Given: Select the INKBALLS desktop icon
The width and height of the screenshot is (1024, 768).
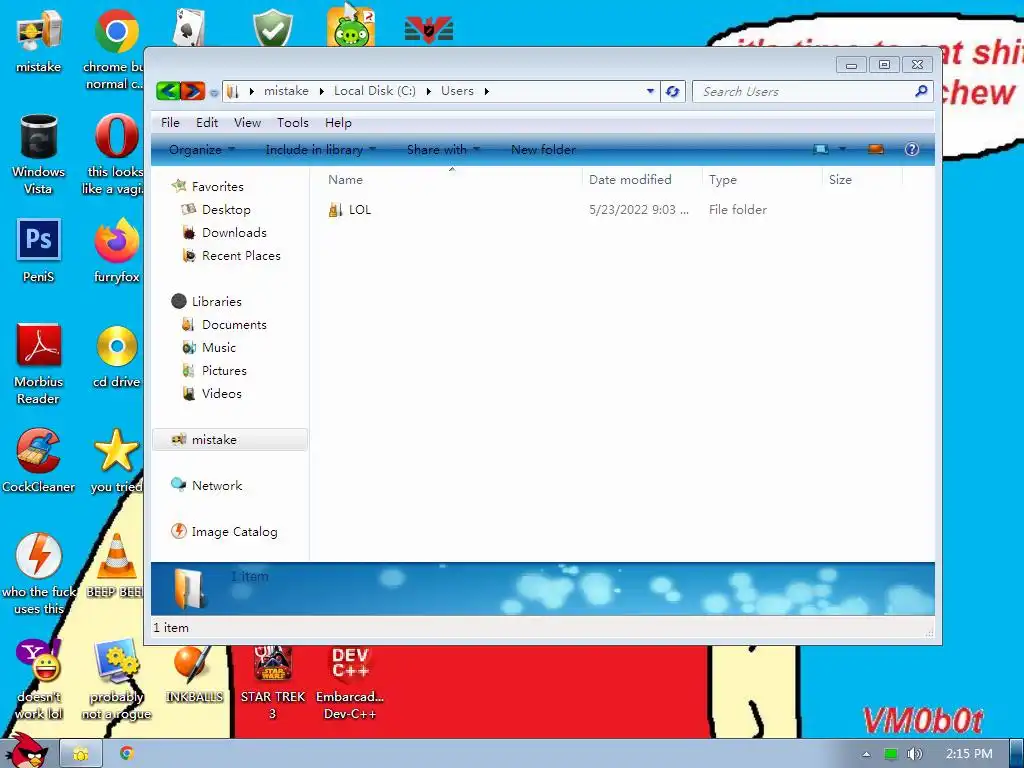Looking at the screenshot, I should pyautogui.click(x=194, y=674).
